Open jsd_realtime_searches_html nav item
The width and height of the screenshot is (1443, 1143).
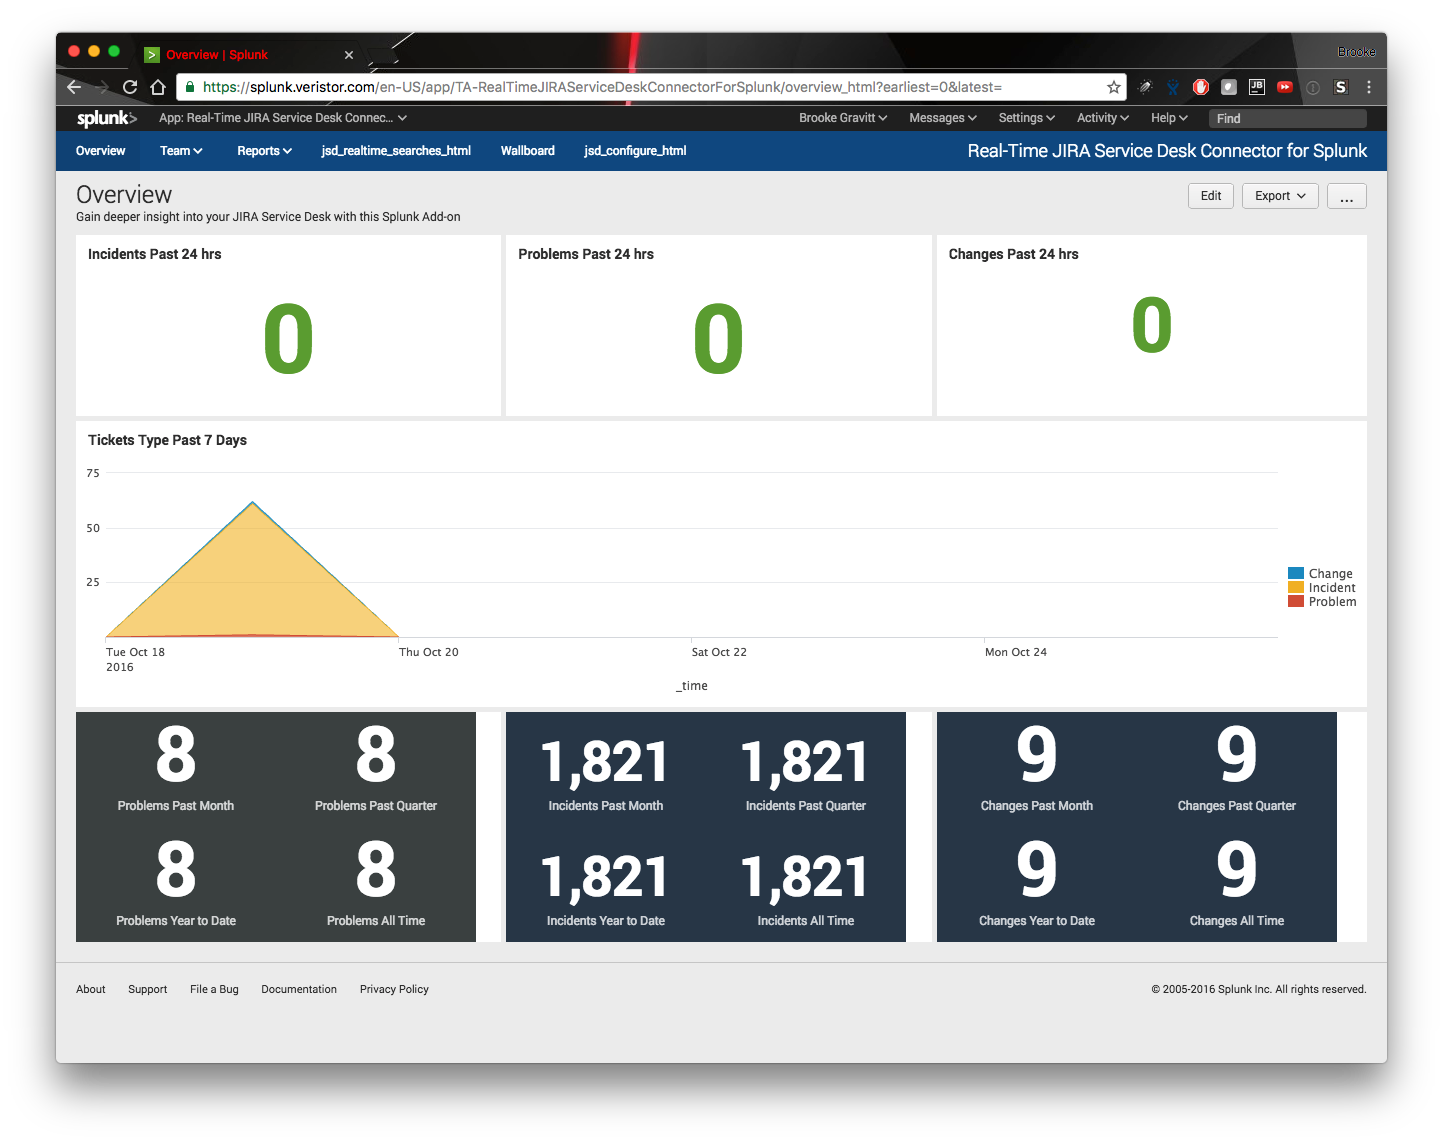pyautogui.click(x=396, y=151)
